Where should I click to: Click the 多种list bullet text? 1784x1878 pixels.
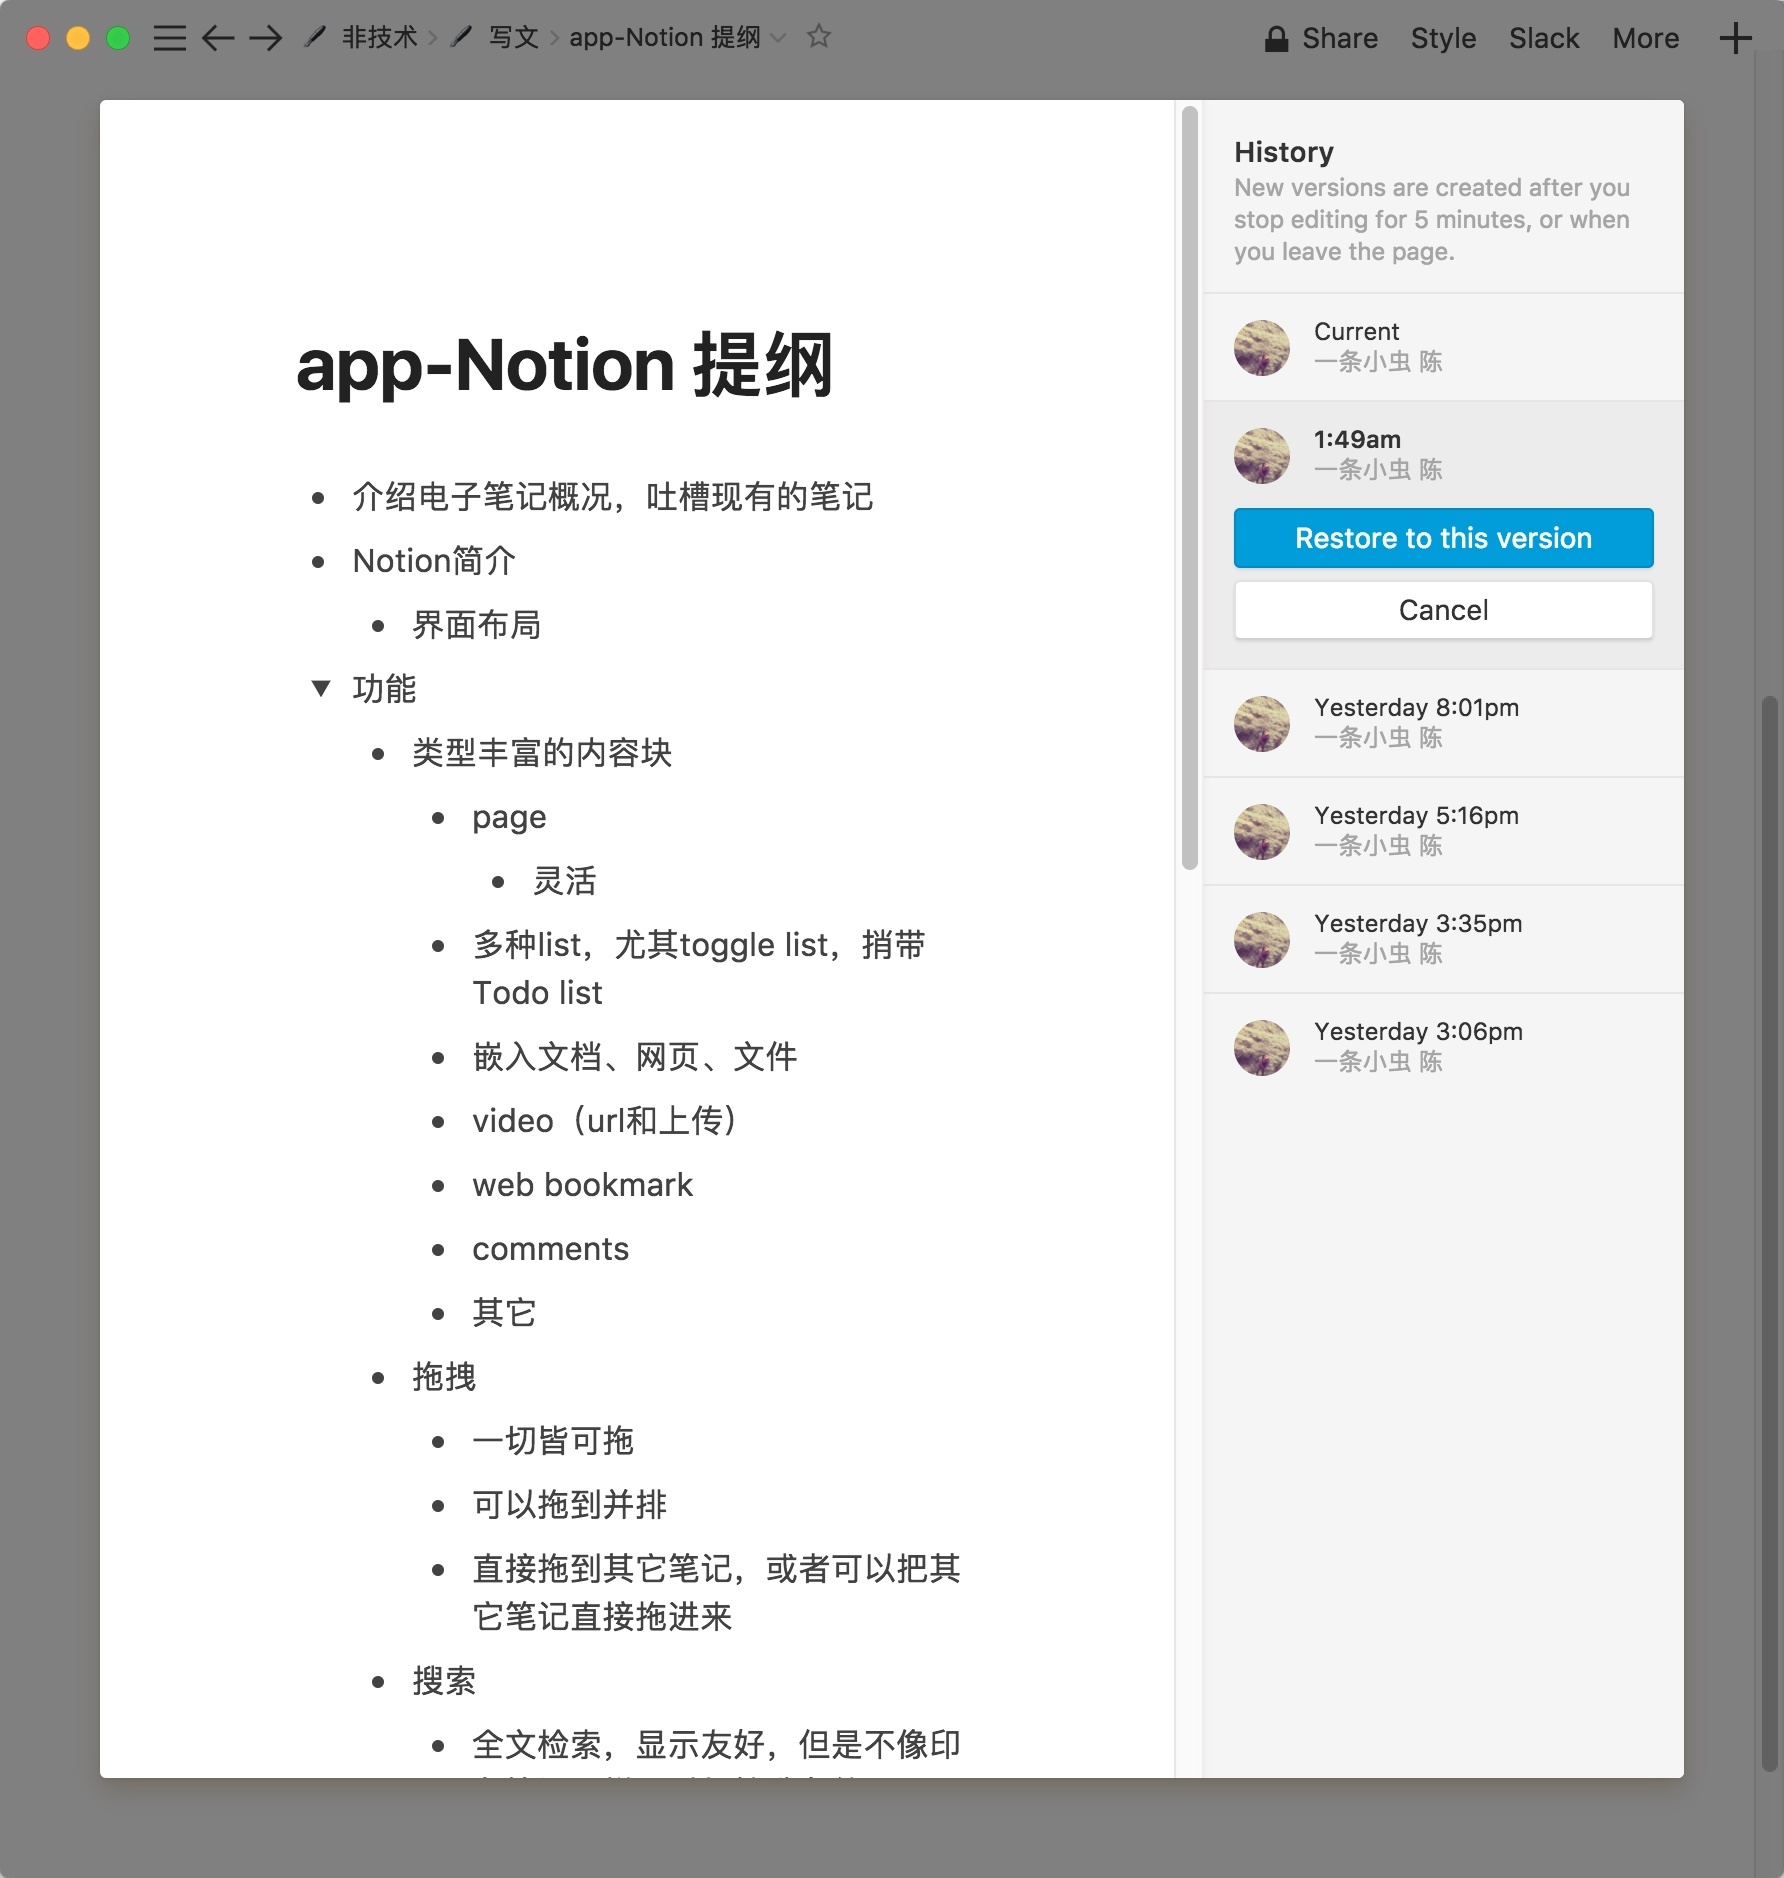point(699,969)
